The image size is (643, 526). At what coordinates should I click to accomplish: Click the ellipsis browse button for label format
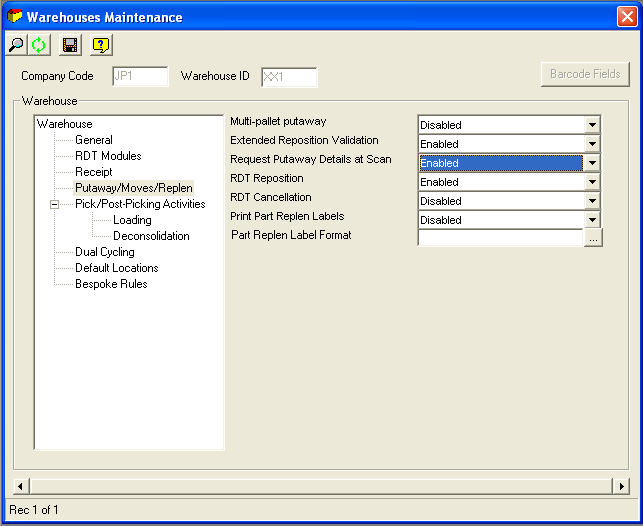(593, 238)
